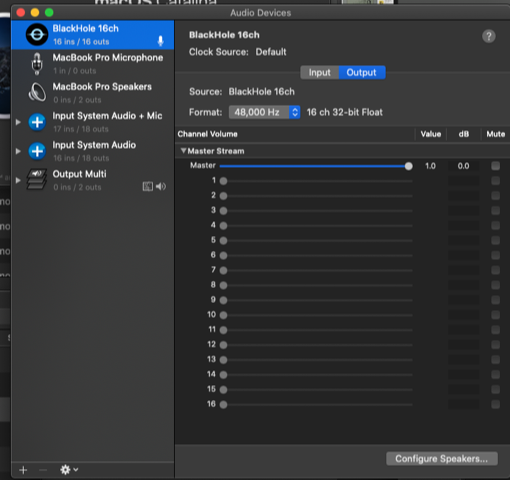Click the dB column header

[464, 134]
